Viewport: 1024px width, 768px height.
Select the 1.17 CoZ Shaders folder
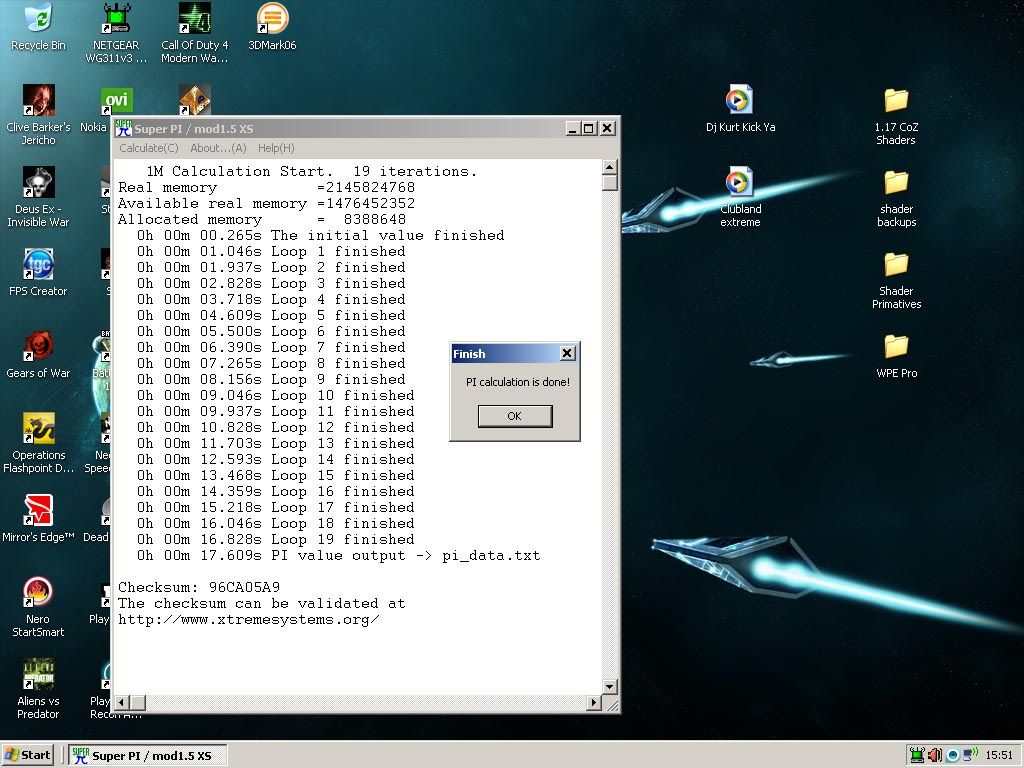point(896,116)
